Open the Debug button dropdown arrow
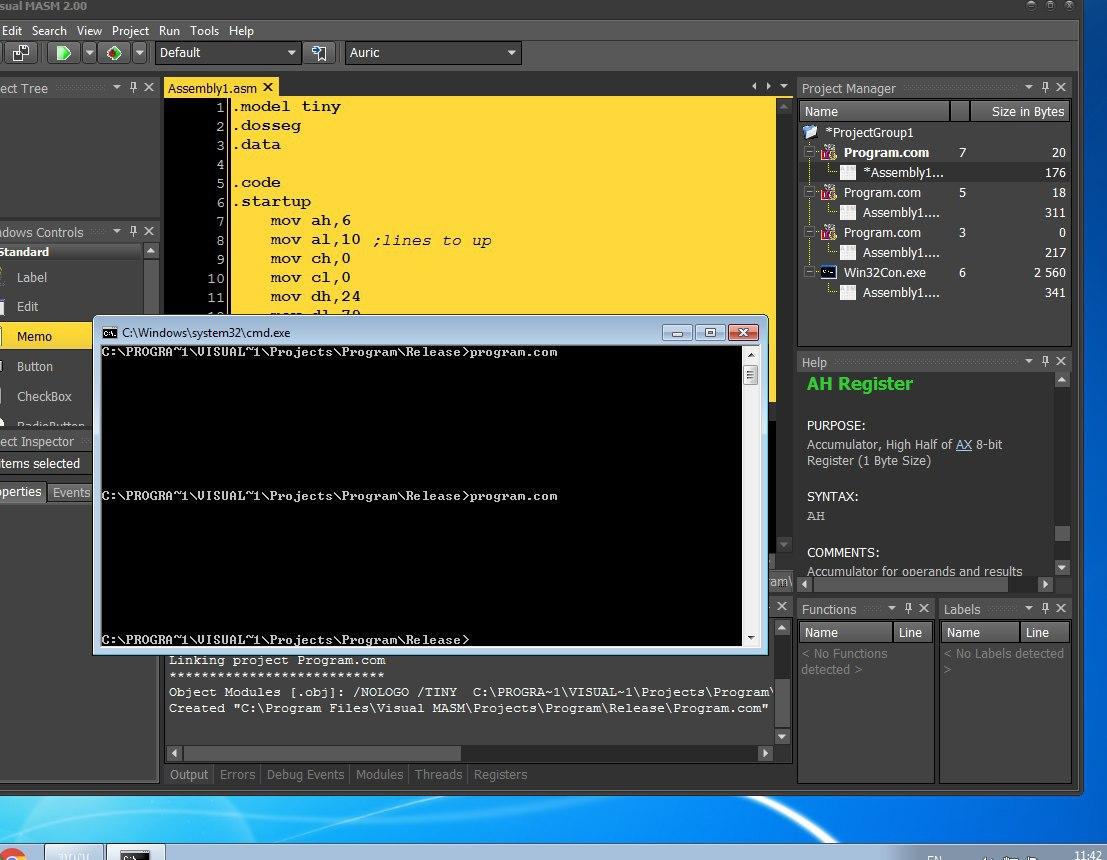 [x=139, y=53]
